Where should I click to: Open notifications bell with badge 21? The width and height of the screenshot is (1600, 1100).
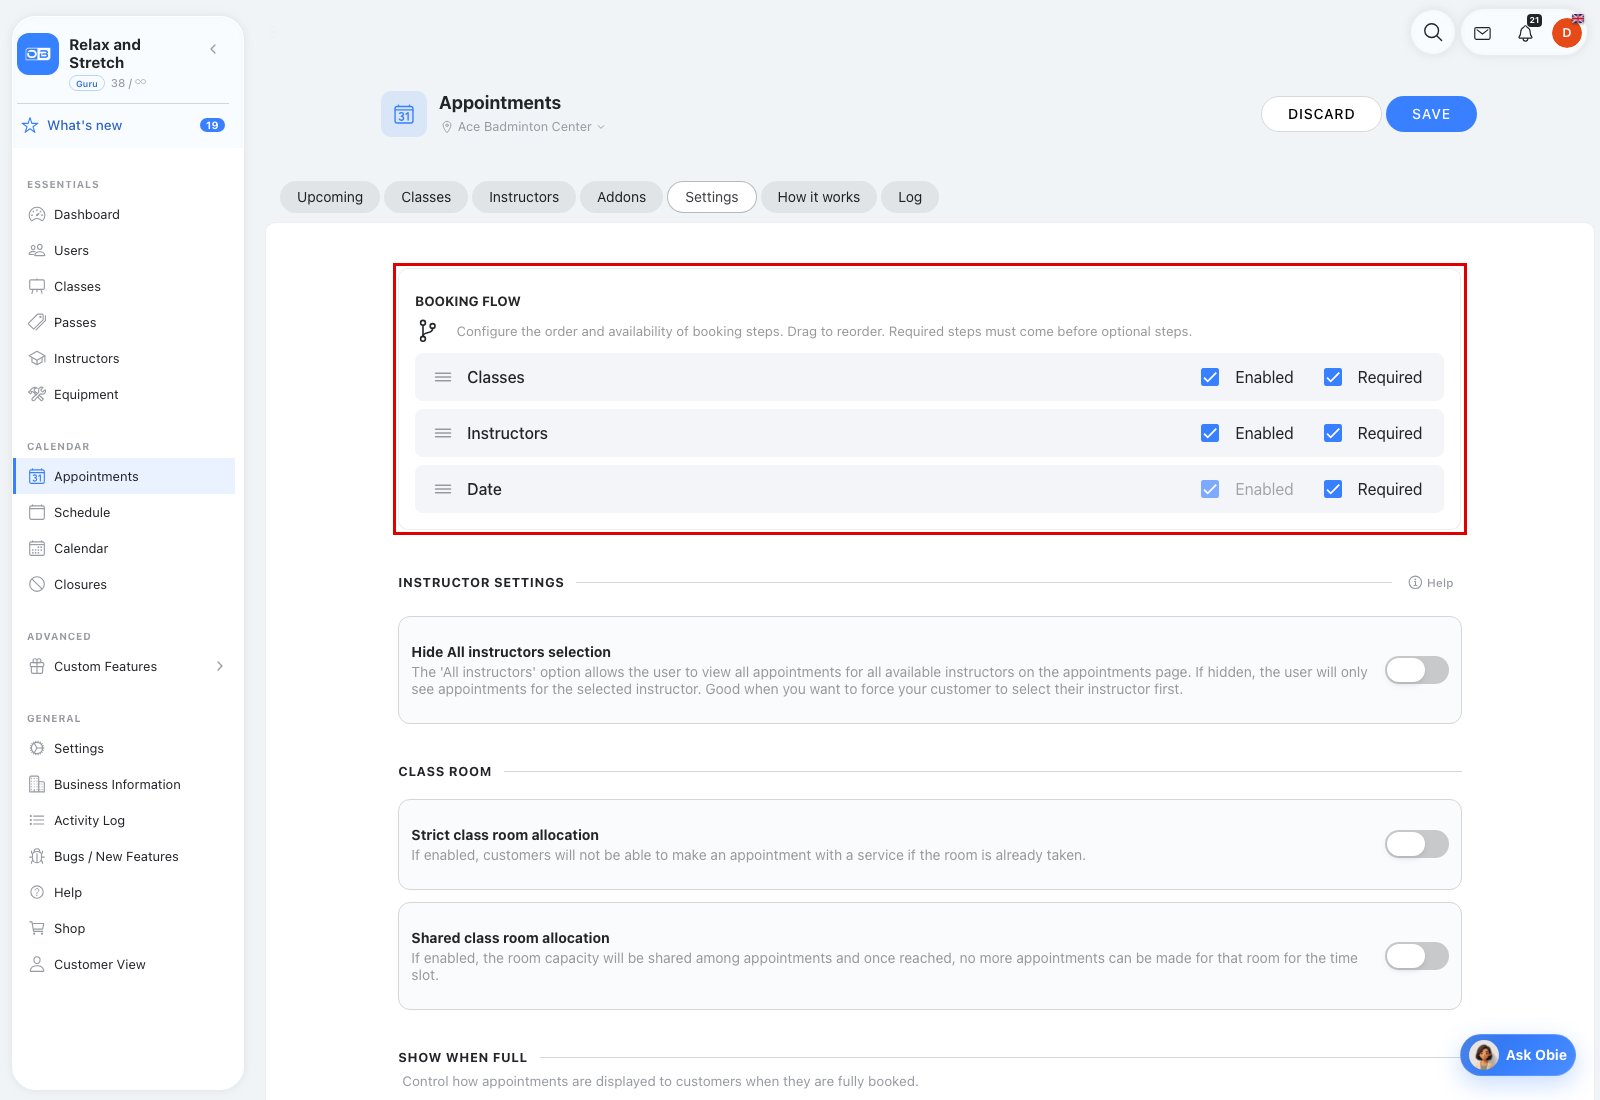pos(1525,33)
